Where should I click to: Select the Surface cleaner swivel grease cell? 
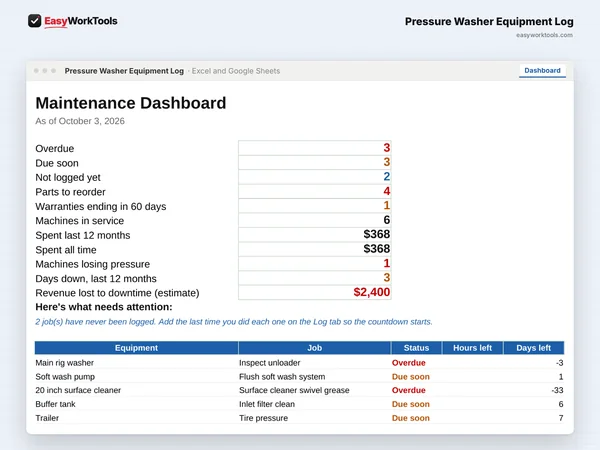pyautogui.click(x=315, y=390)
